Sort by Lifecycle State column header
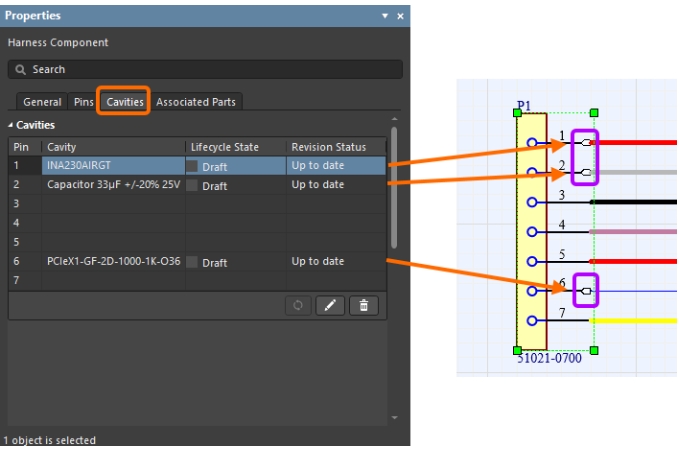The image size is (679, 449). [236, 147]
